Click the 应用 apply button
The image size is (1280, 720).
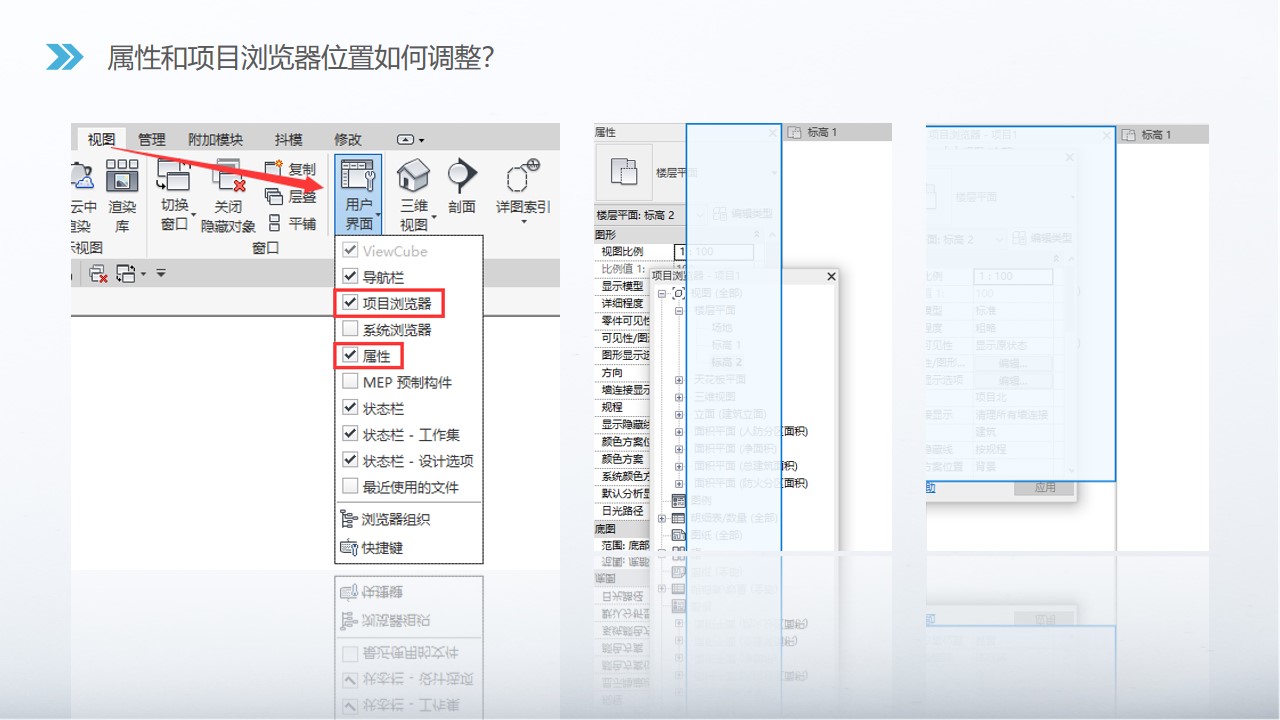[x=1045, y=488]
